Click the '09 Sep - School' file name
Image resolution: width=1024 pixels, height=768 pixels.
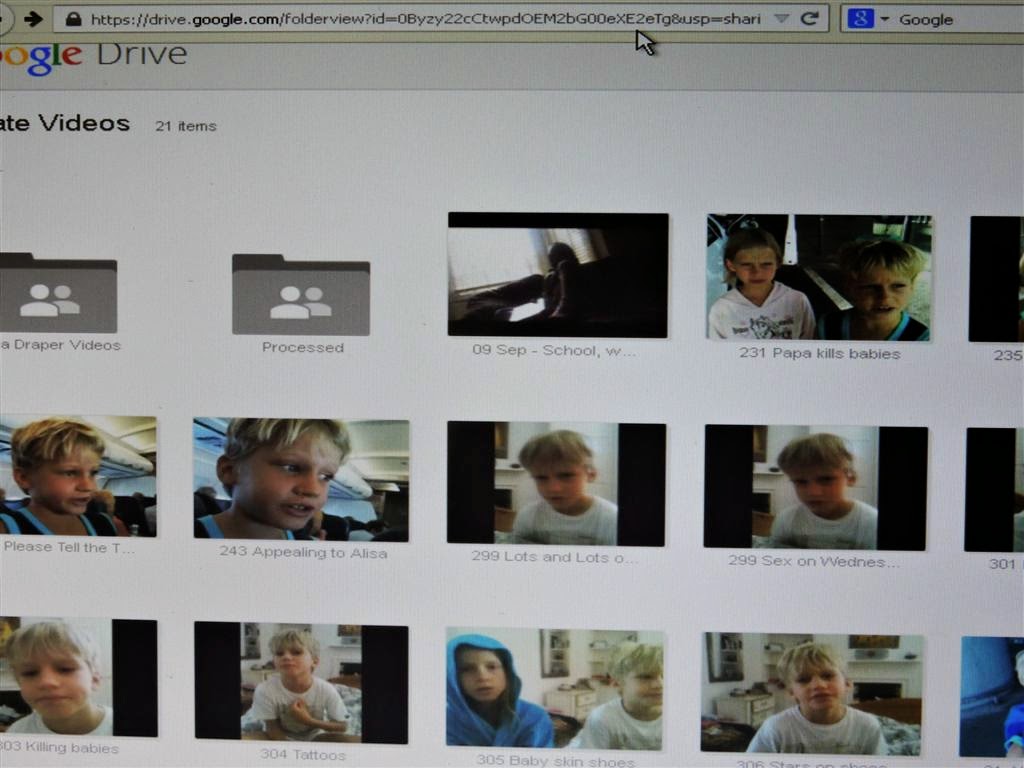point(553,350)
